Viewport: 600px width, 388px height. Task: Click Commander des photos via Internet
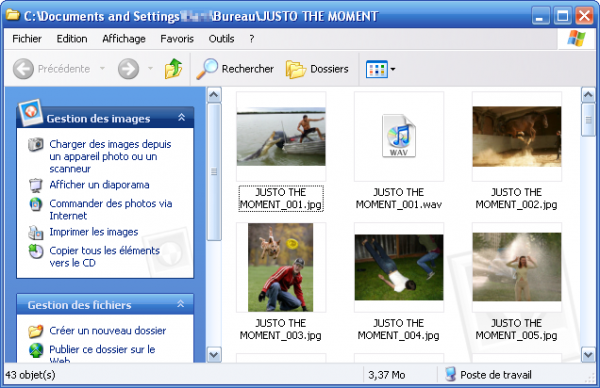(x=111, y=210)
